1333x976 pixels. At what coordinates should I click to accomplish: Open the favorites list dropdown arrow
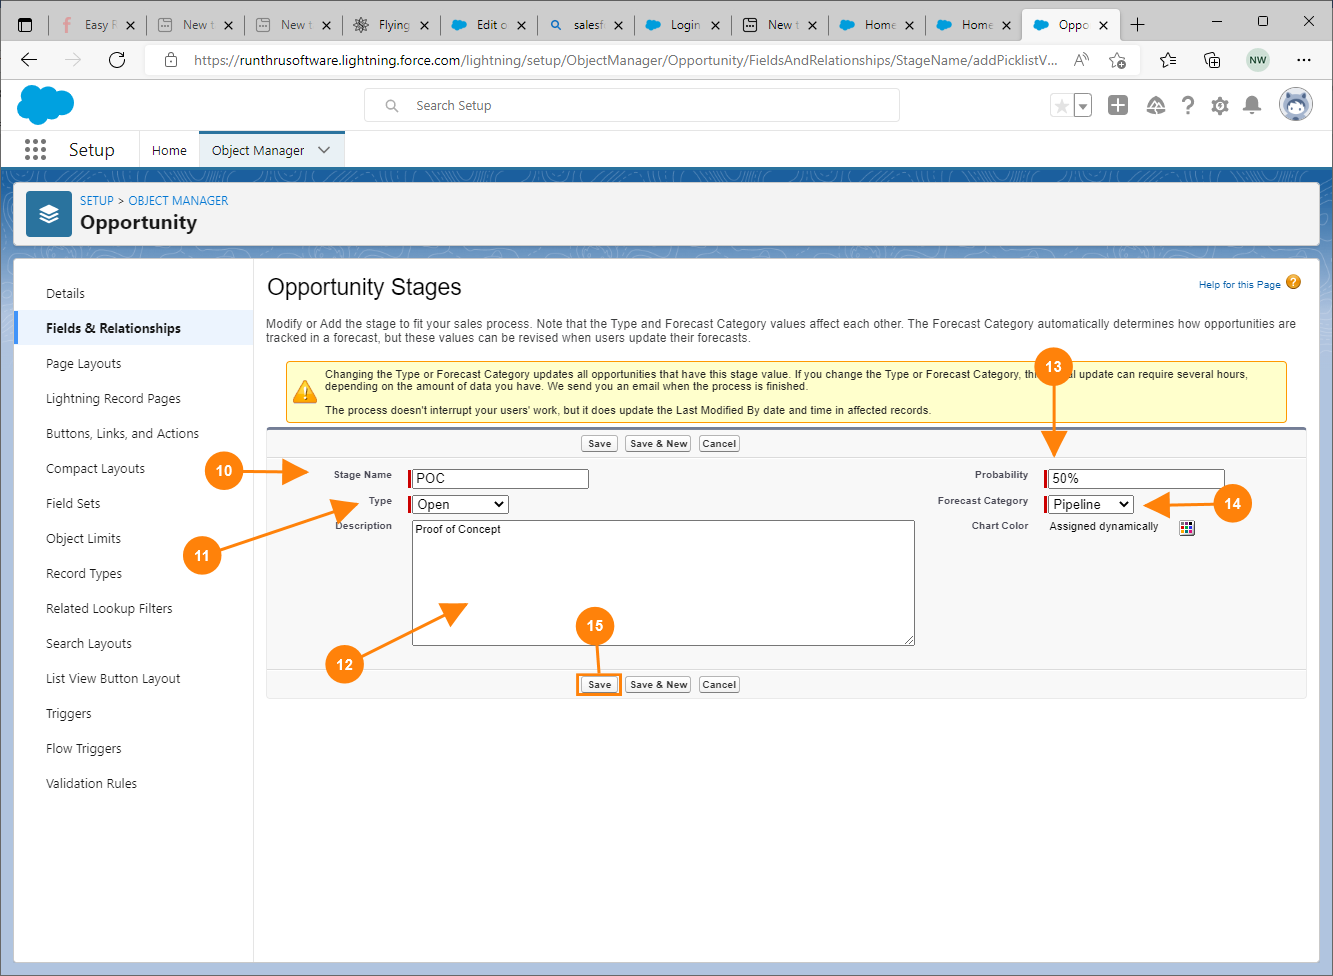[1083, 106]
